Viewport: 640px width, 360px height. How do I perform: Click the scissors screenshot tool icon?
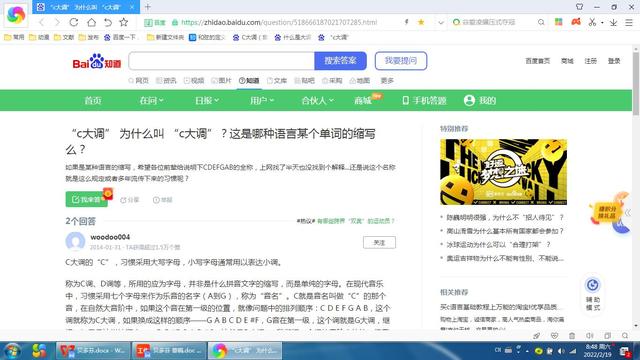tap(592, 22)
